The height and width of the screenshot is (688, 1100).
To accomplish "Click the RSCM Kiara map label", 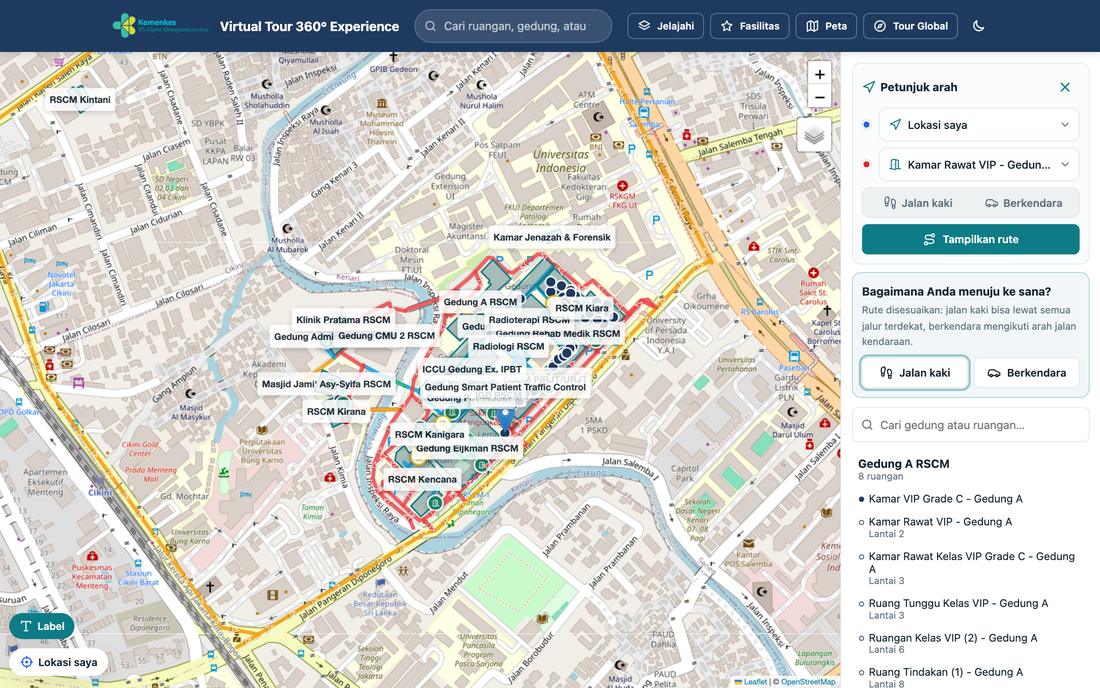I will click(582, 308).
